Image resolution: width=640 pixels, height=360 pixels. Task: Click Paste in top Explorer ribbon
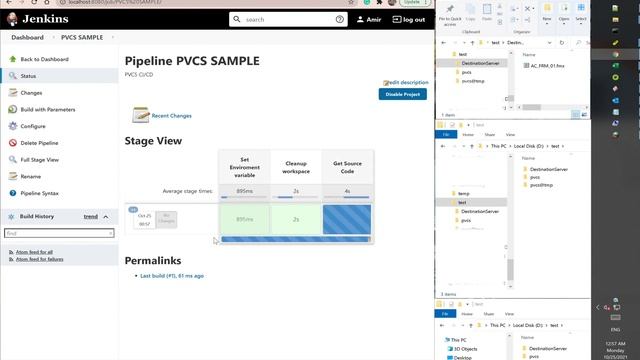coord(487,13)
